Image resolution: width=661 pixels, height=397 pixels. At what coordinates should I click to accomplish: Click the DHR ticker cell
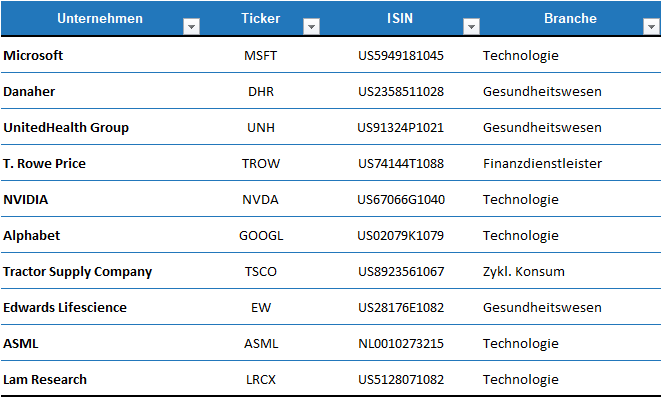(261, 91)
